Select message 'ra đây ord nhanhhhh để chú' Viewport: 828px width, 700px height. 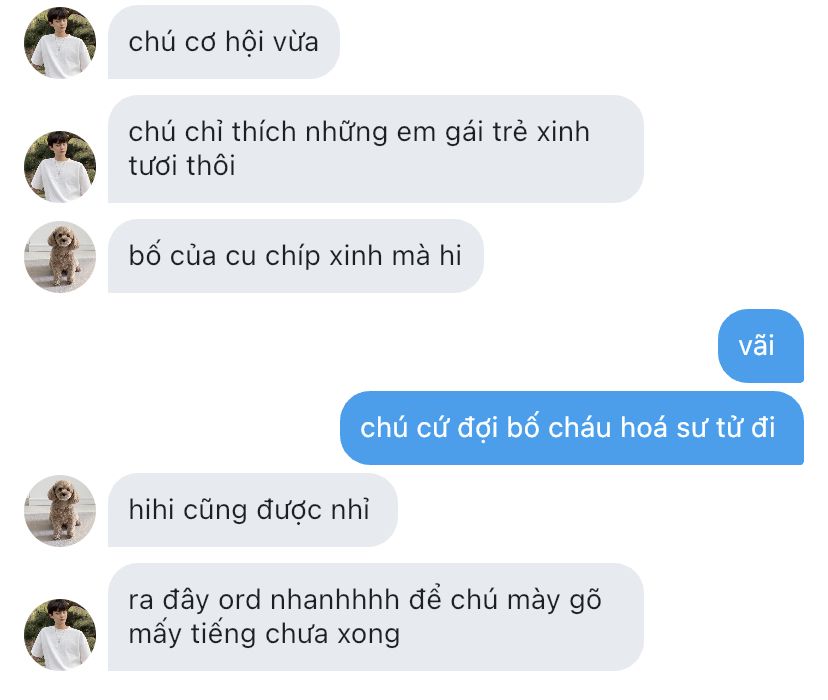[x=375, y=617]
